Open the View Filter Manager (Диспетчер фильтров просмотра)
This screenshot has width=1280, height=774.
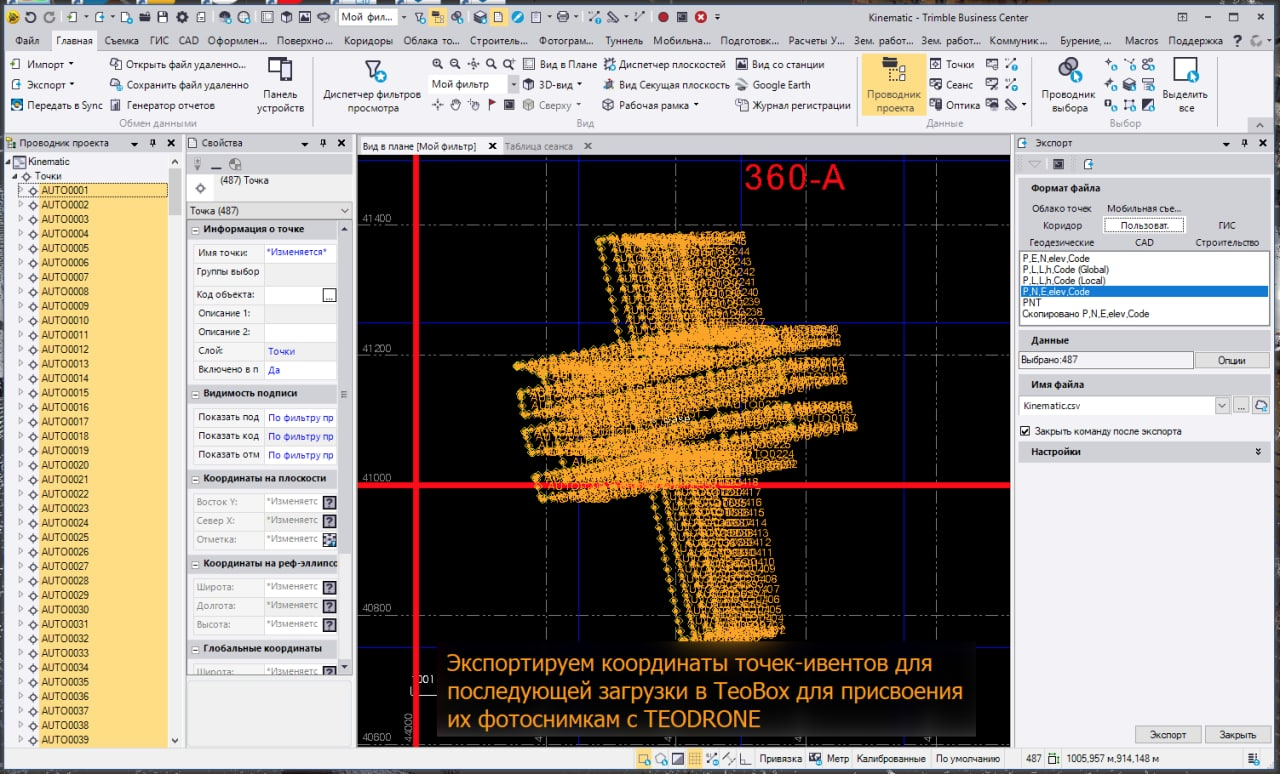pyautogui.click(x=373, y=84)
